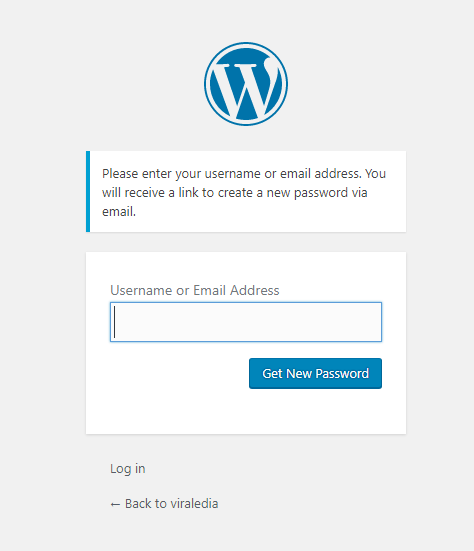Click the blue outer ring of the logo
474x551 pixels.
(x=246, y=45)
